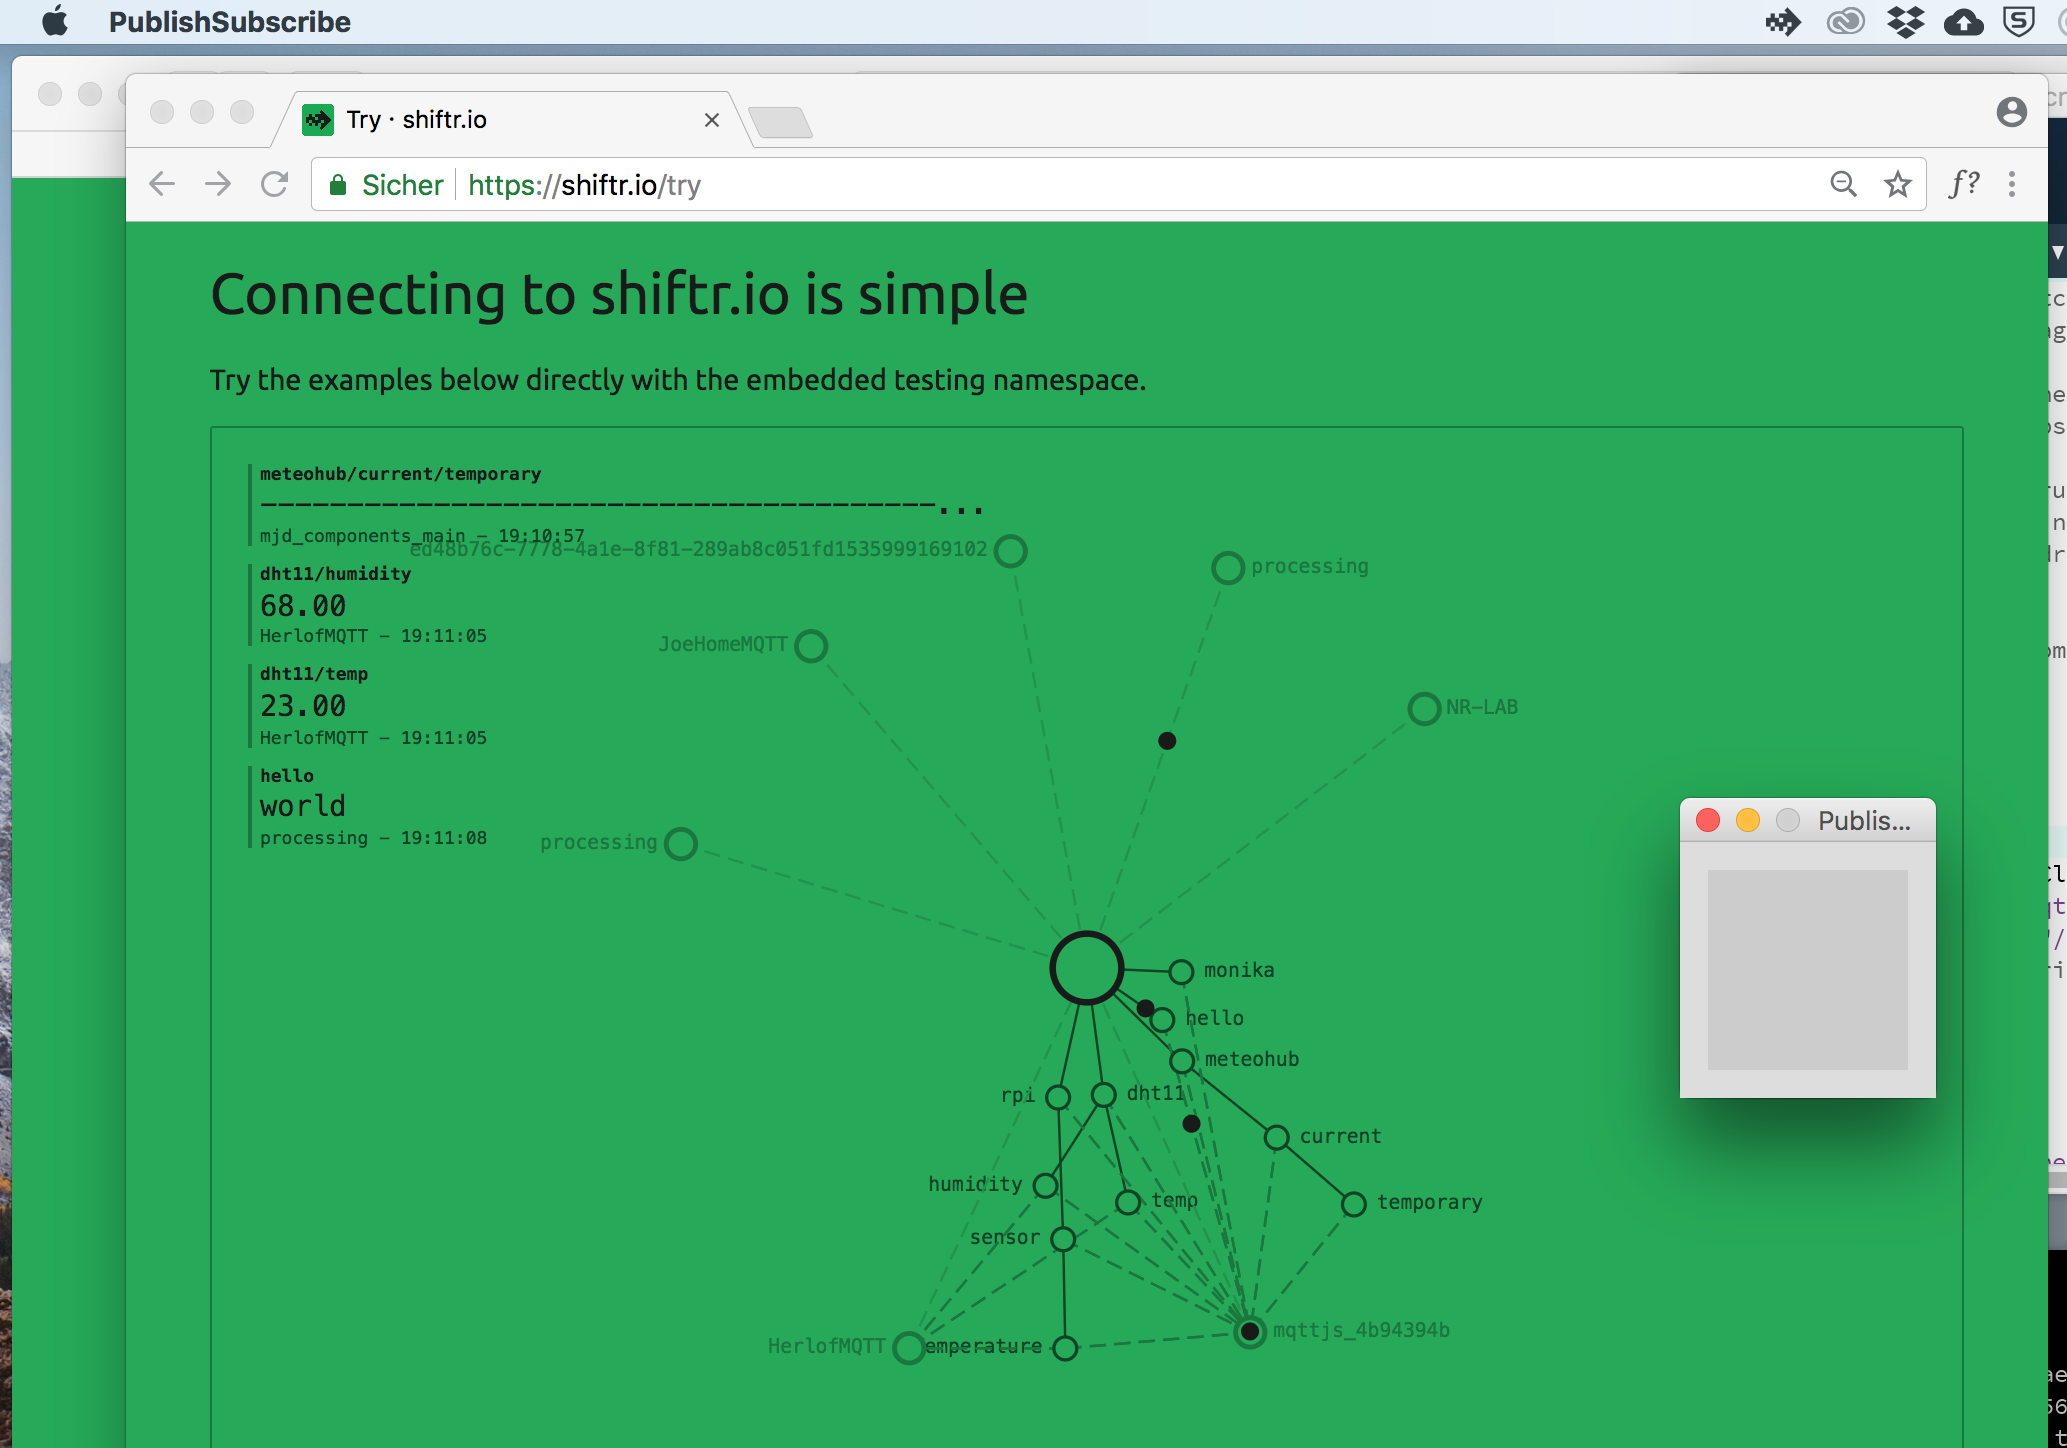
Task: Click the dht11 topic node
Action: 1103,1095
